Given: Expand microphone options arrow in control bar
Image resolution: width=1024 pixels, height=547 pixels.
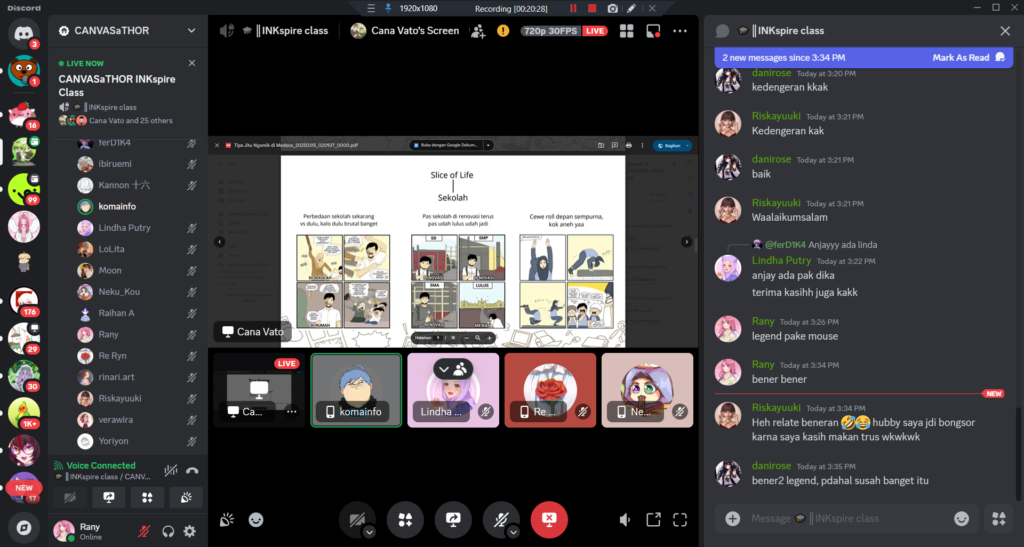Looking at the screenshot, I should point(513,532).
